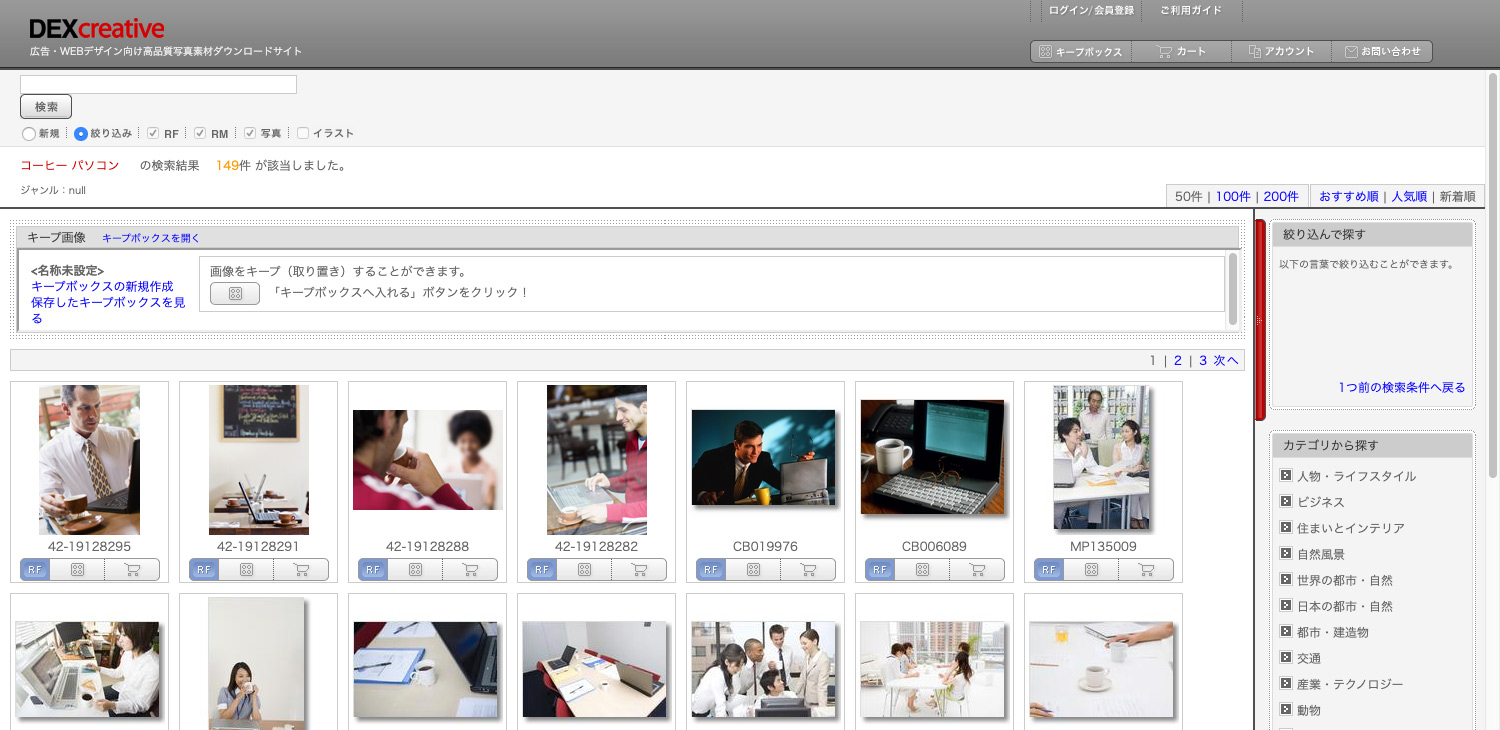Click the keep image panel scrollbar
The image size is (1500, 730).
pyautogui.click(x=1233, y=290)
